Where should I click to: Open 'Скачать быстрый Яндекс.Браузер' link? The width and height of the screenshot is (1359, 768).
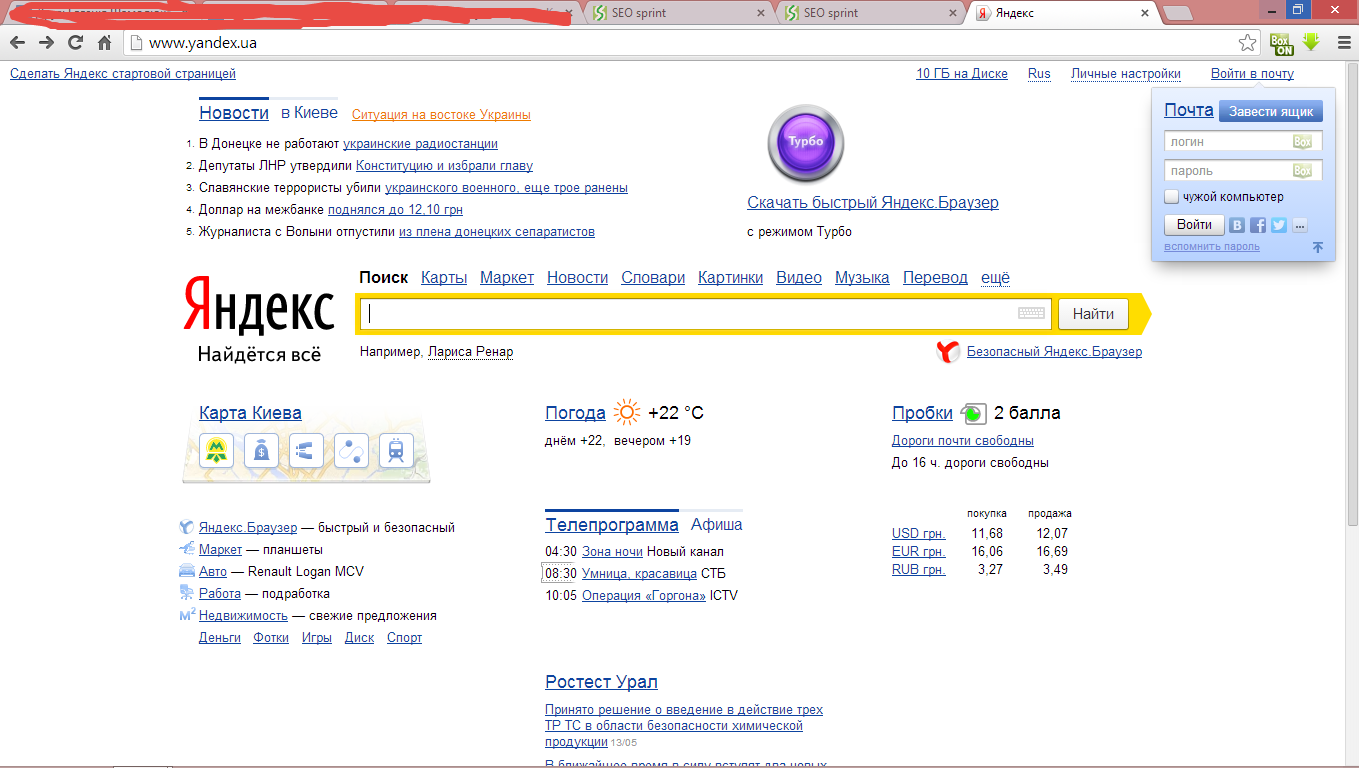872,202
